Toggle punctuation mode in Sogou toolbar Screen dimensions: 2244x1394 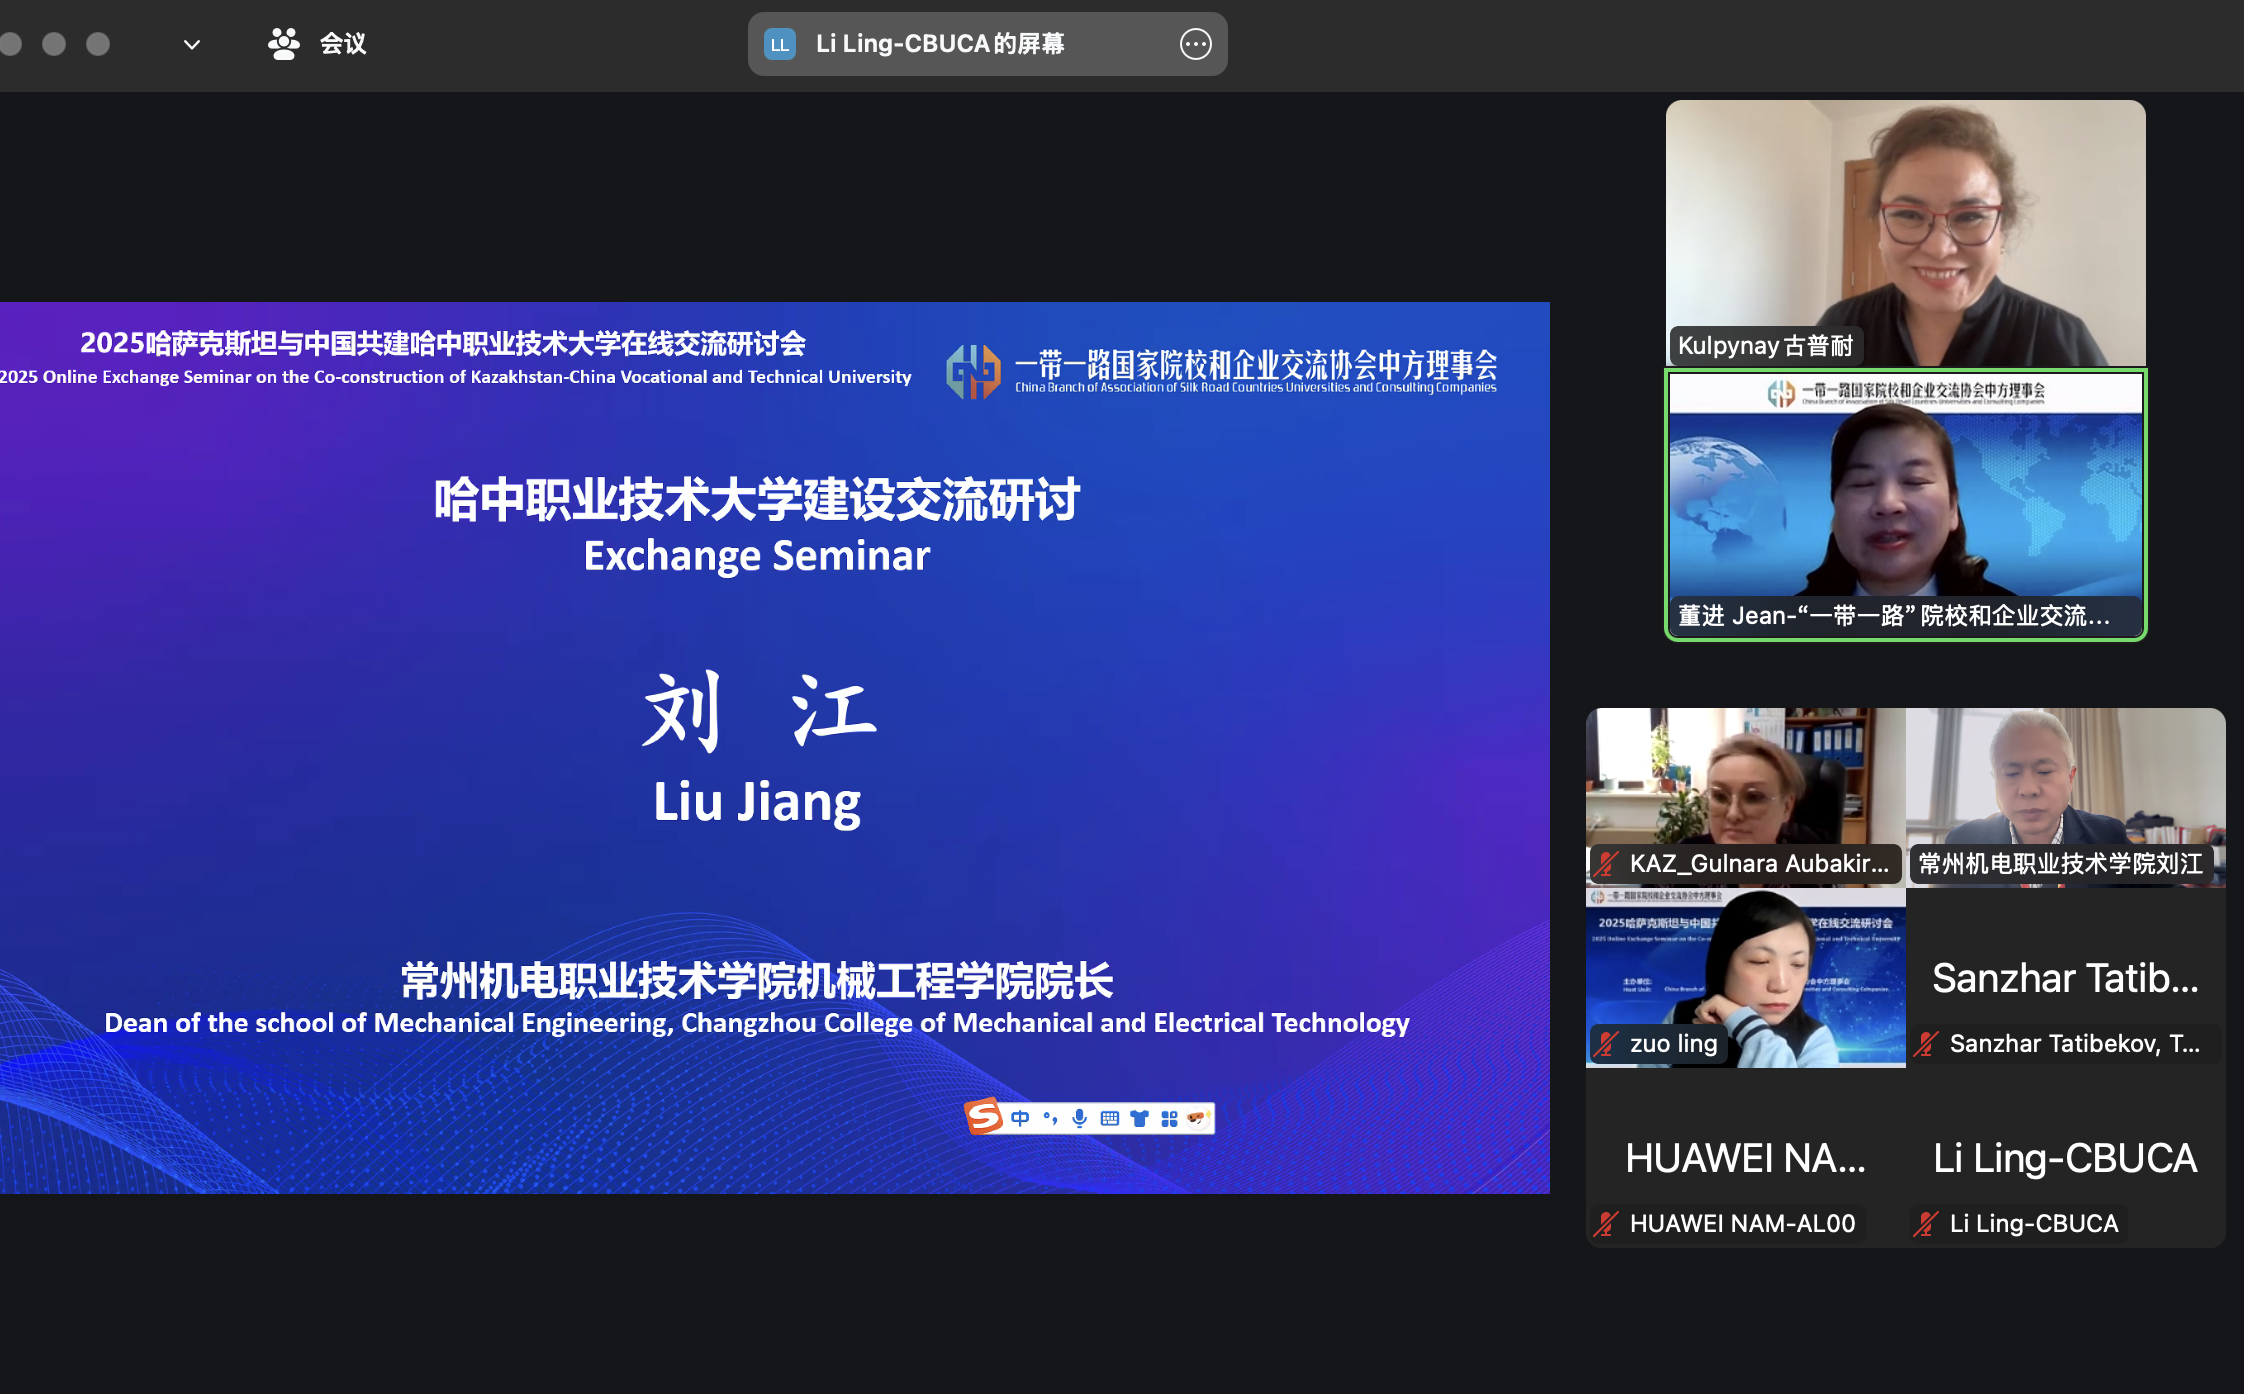1050,1118
